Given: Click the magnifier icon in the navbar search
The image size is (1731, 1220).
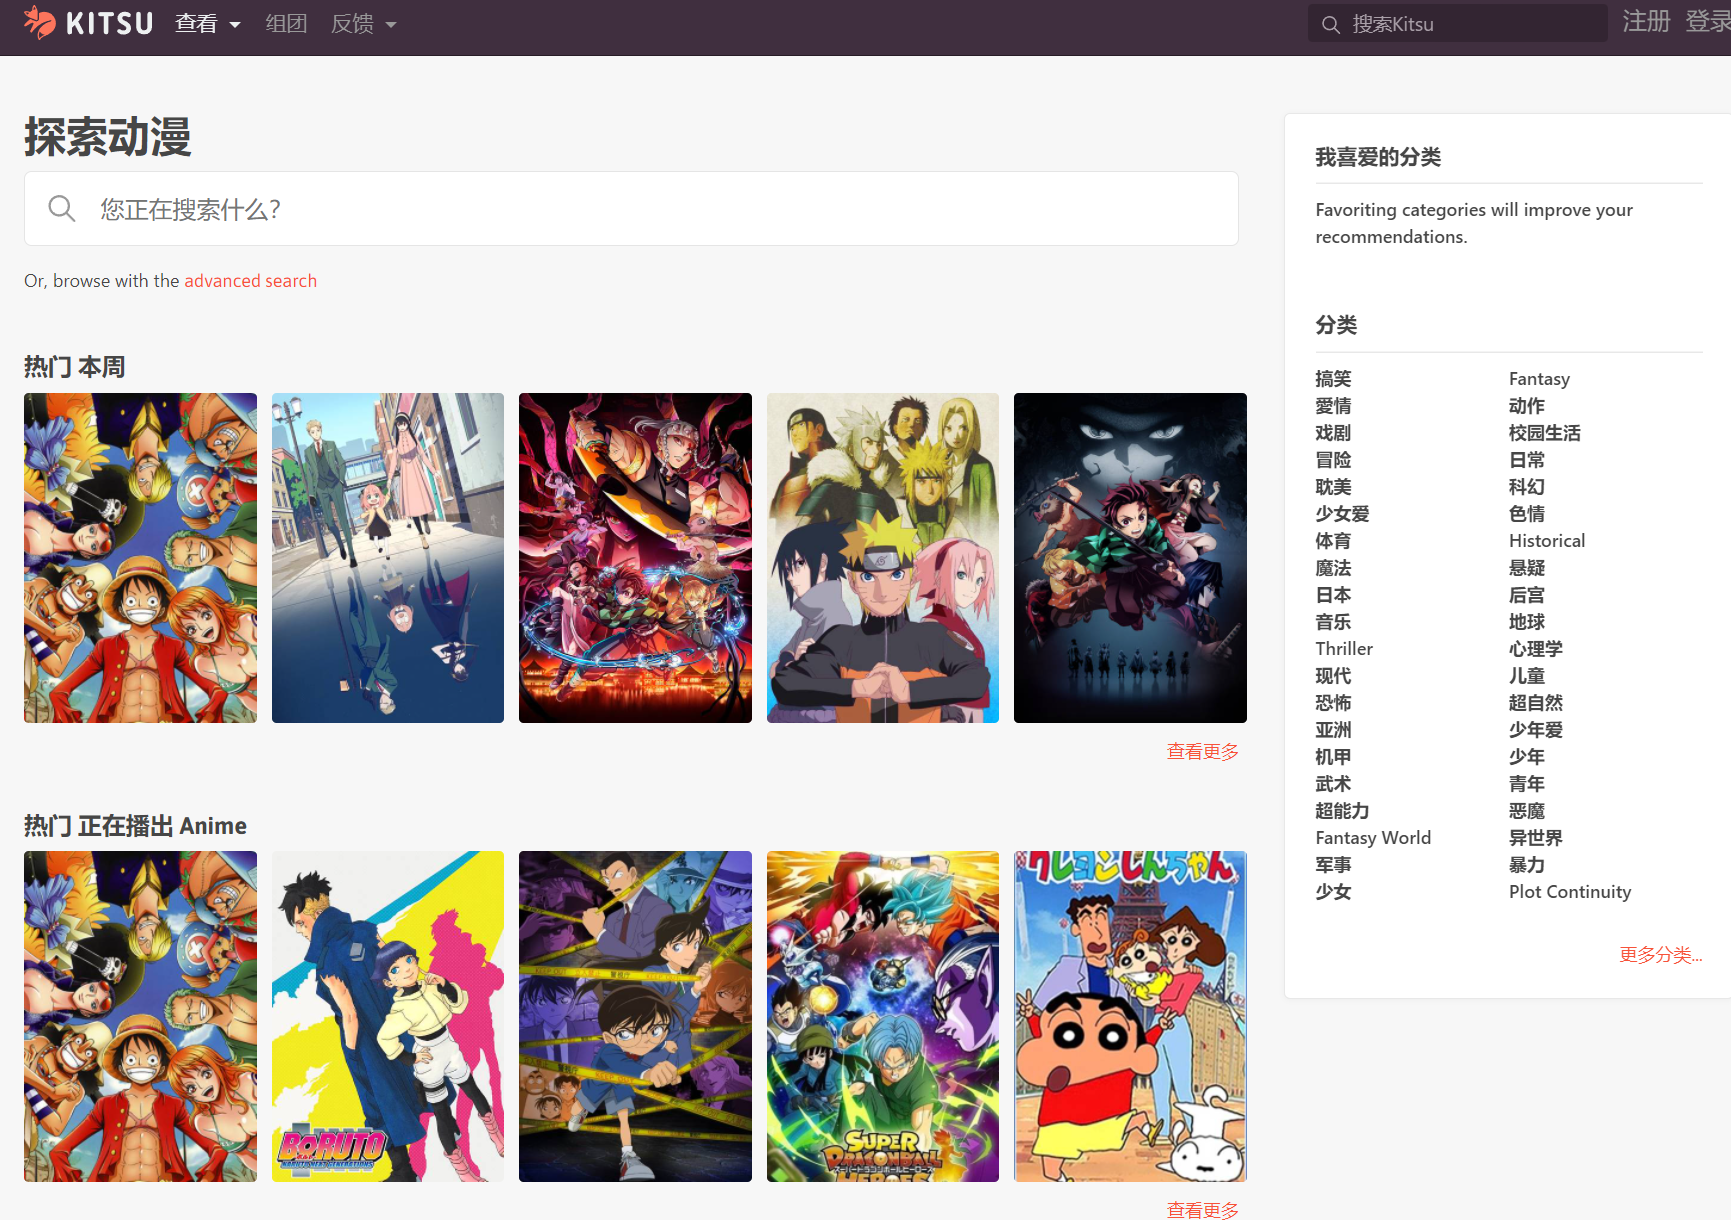Looking at the screenshot, I should coord(1330,25).
